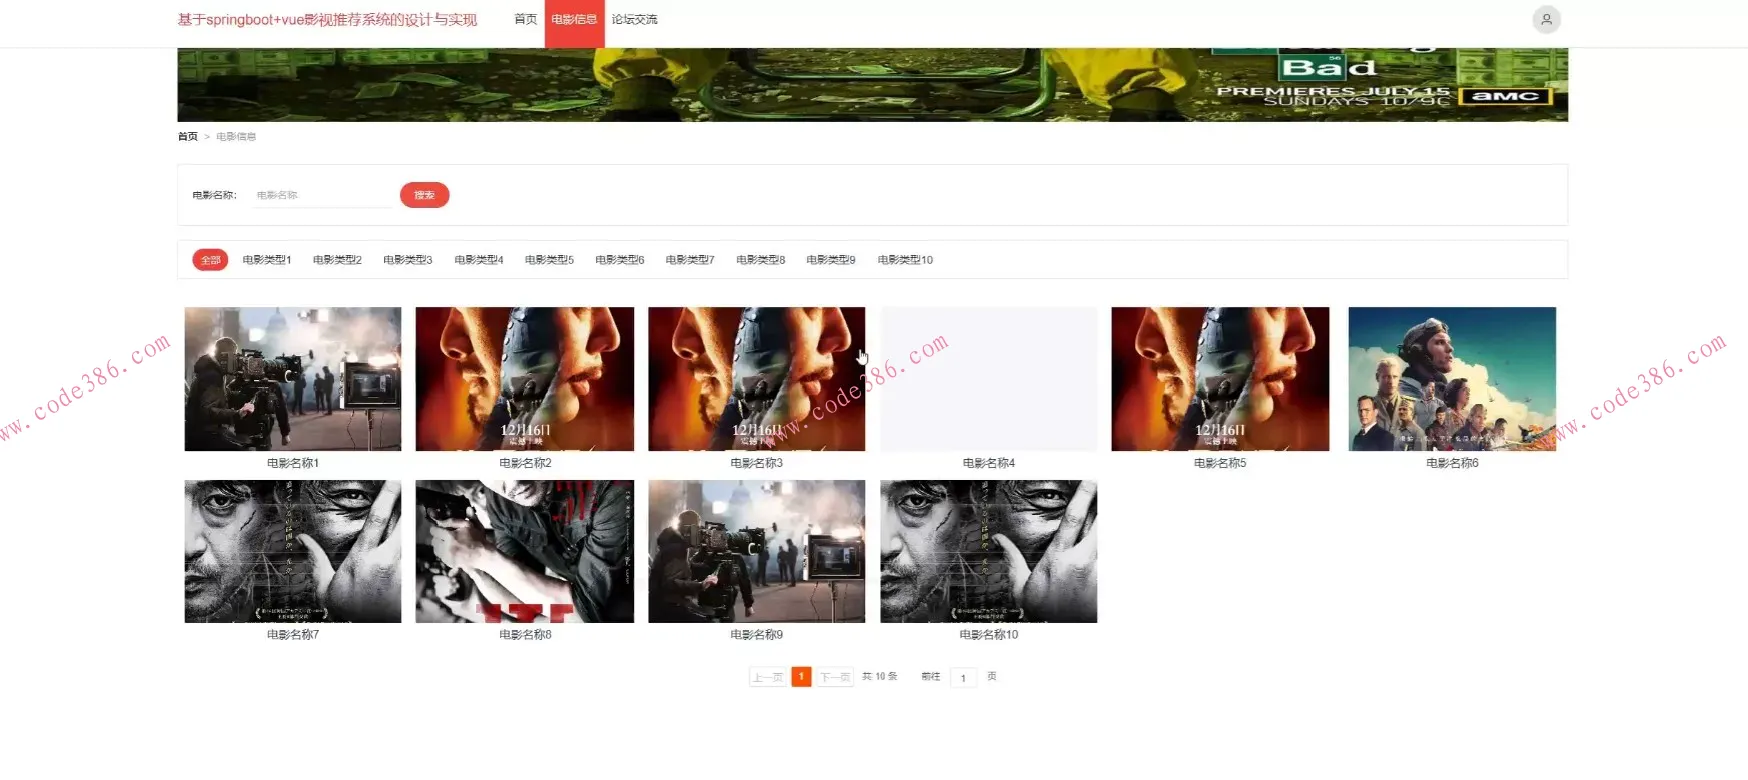Viewport: 1748px width, 780px height.
Task: Click the 电影名称1 title text
Action: [293, 463]
